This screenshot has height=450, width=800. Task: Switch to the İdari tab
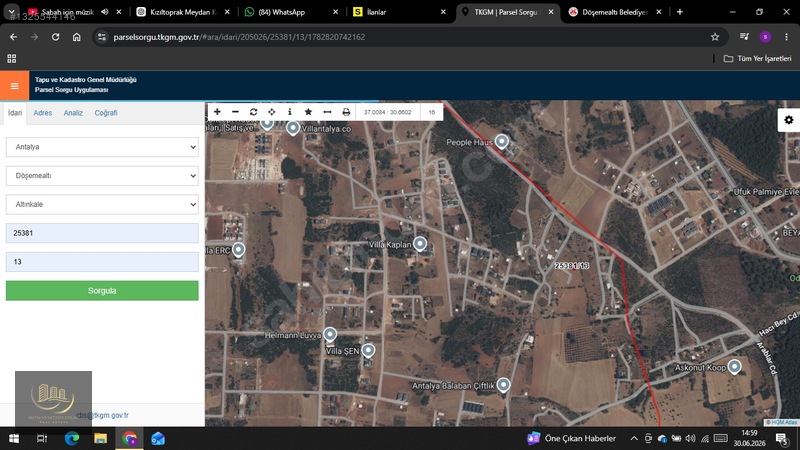[15, 113]
